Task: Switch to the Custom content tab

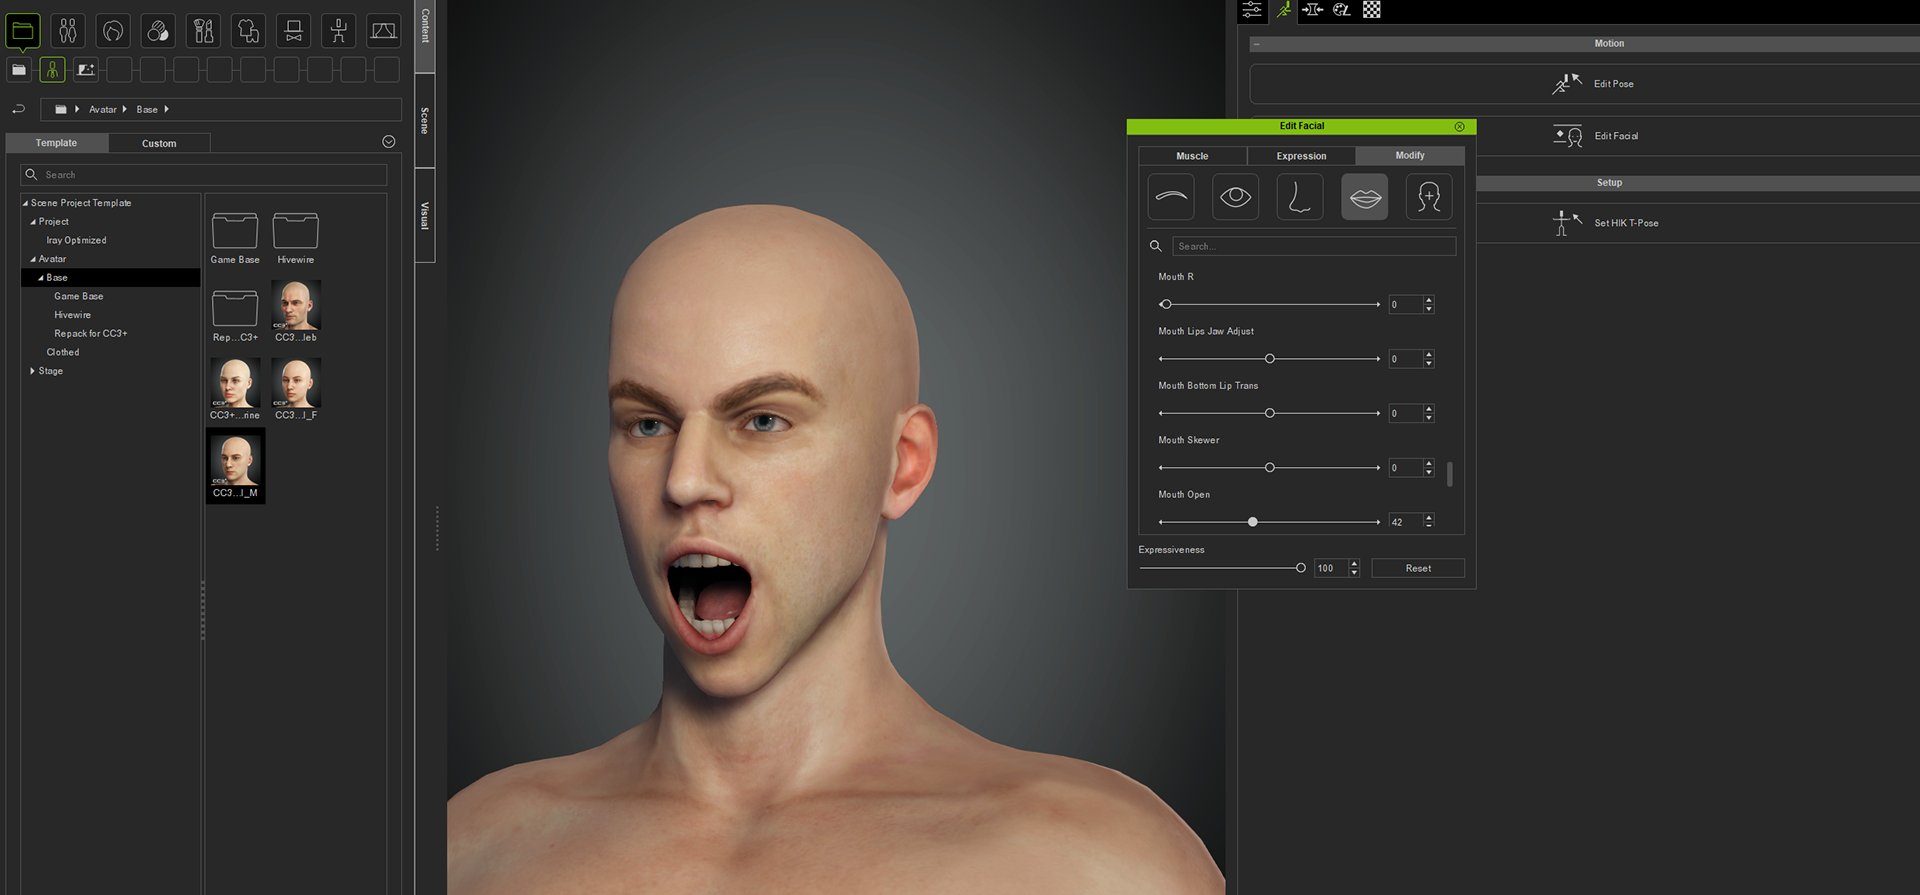Action: (x=159, y=143)
